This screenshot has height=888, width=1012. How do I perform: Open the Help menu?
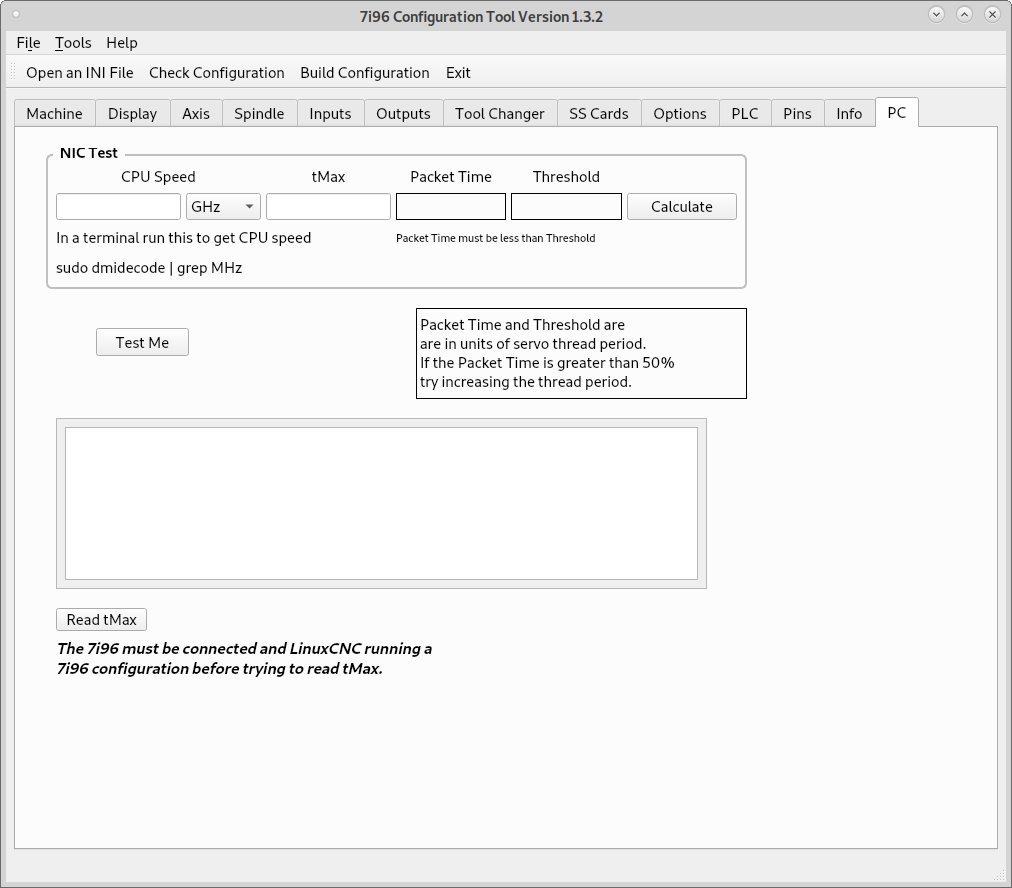(x=122, y=43)
